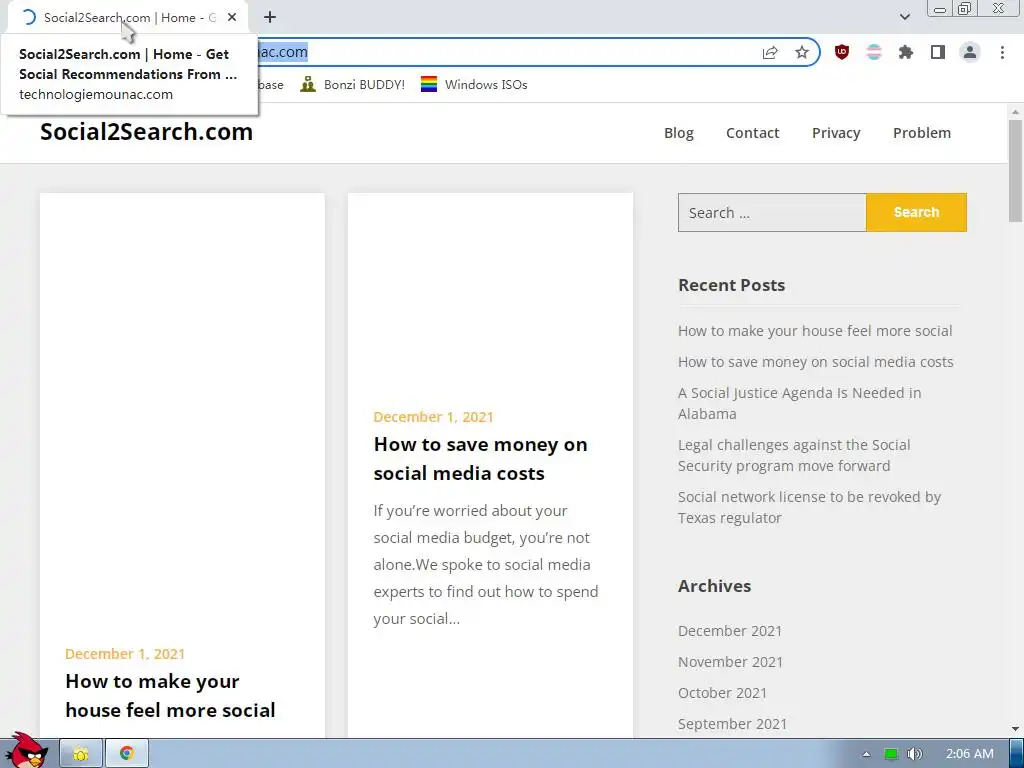Open the December 2021 archive
This screenshot has width=1024, height=768.
(x=729, y=631)
